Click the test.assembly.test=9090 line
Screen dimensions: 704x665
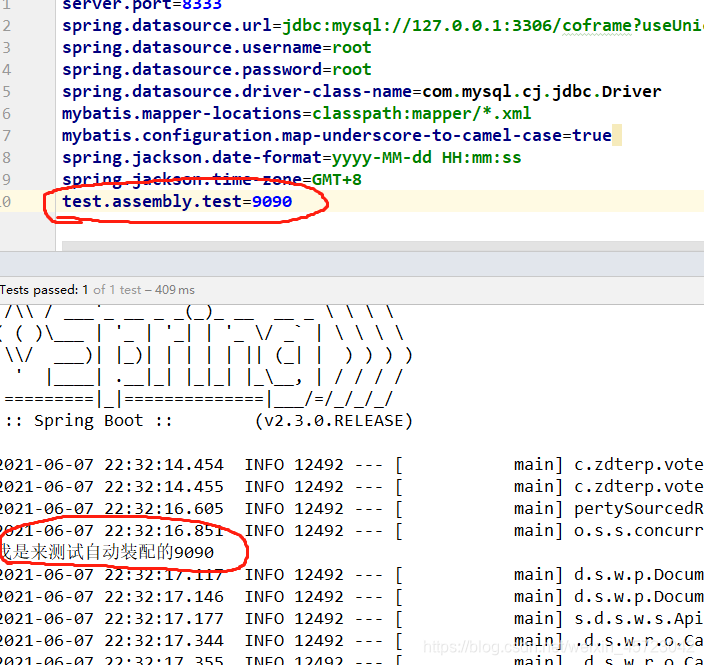tap(177, 201)
